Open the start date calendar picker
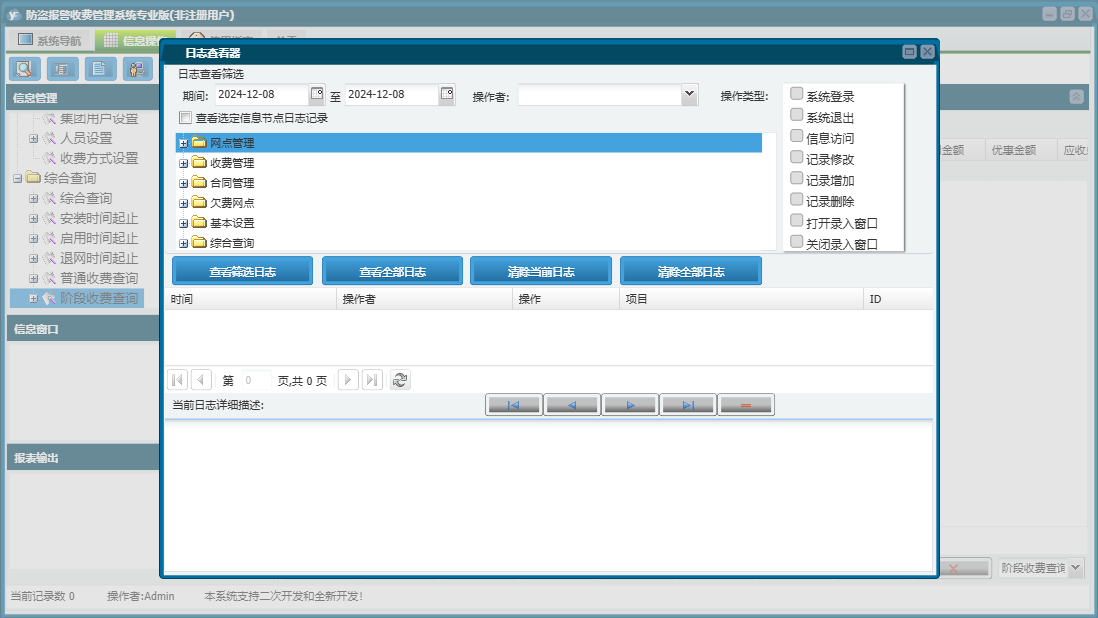This screenshot has height=618, width=1098. tap(317, 94)
